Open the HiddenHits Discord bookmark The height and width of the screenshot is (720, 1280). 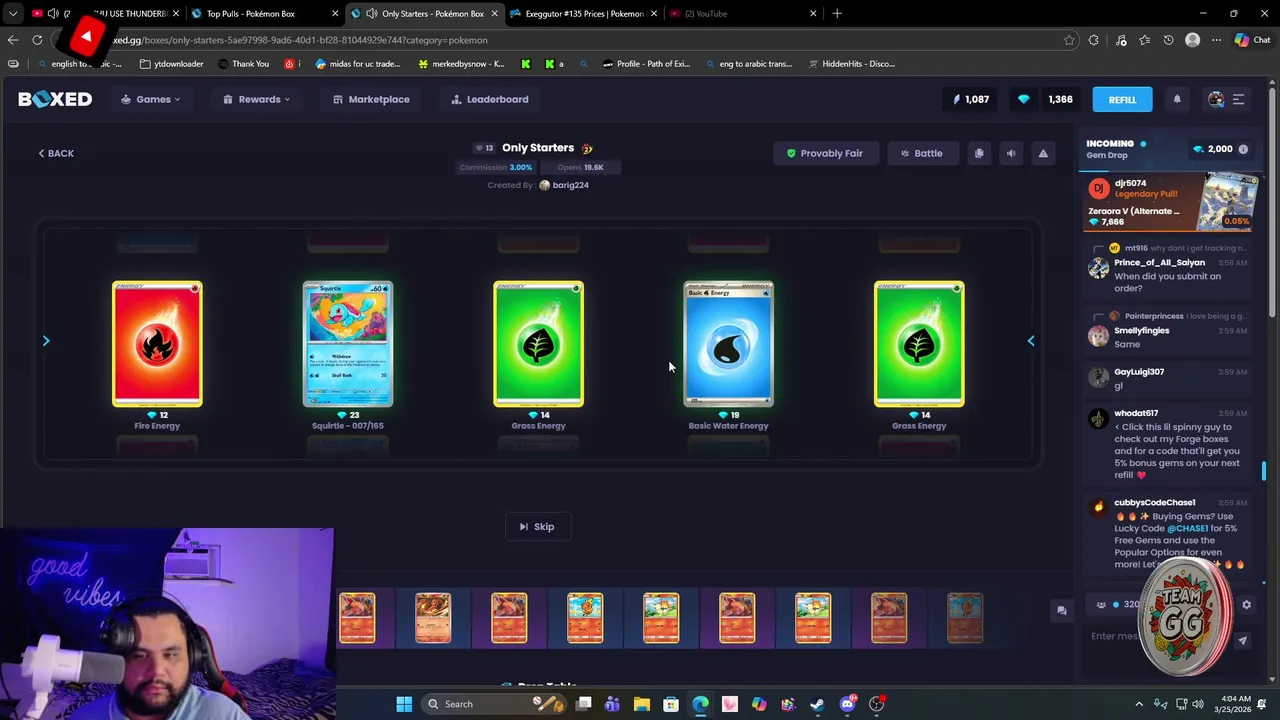851,64
